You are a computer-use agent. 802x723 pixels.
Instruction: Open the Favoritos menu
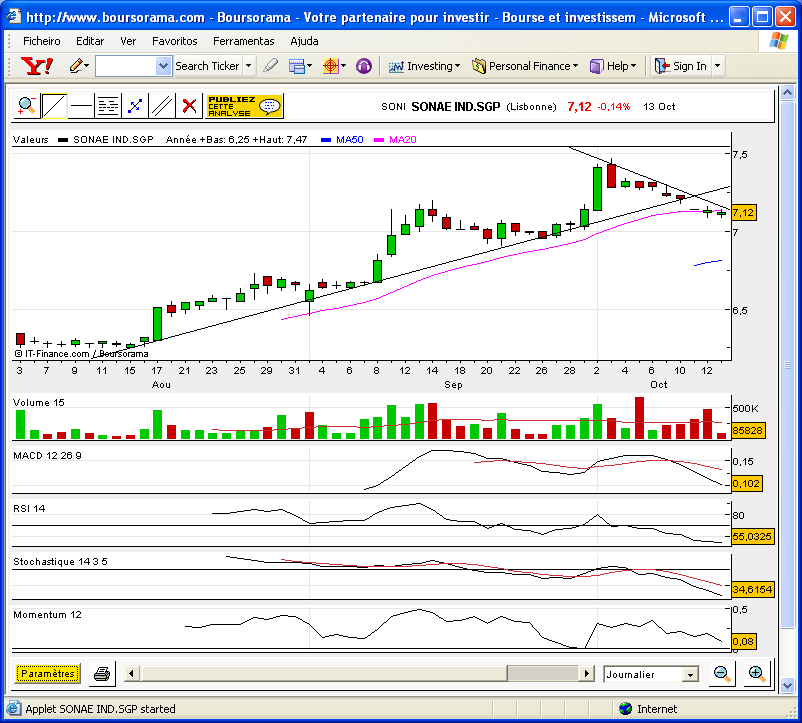174,41
